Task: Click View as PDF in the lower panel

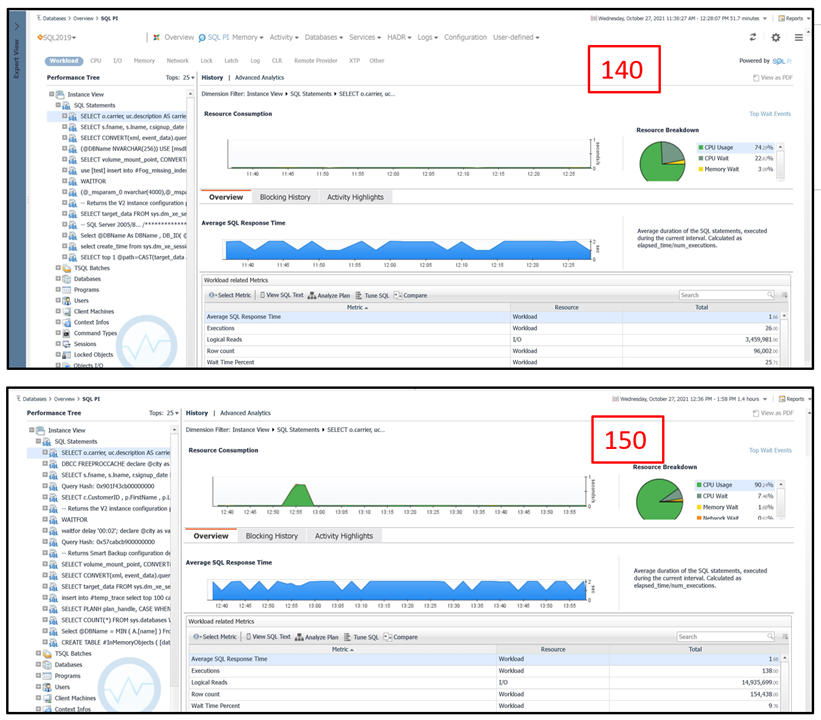Action: (x=773, y=413)
